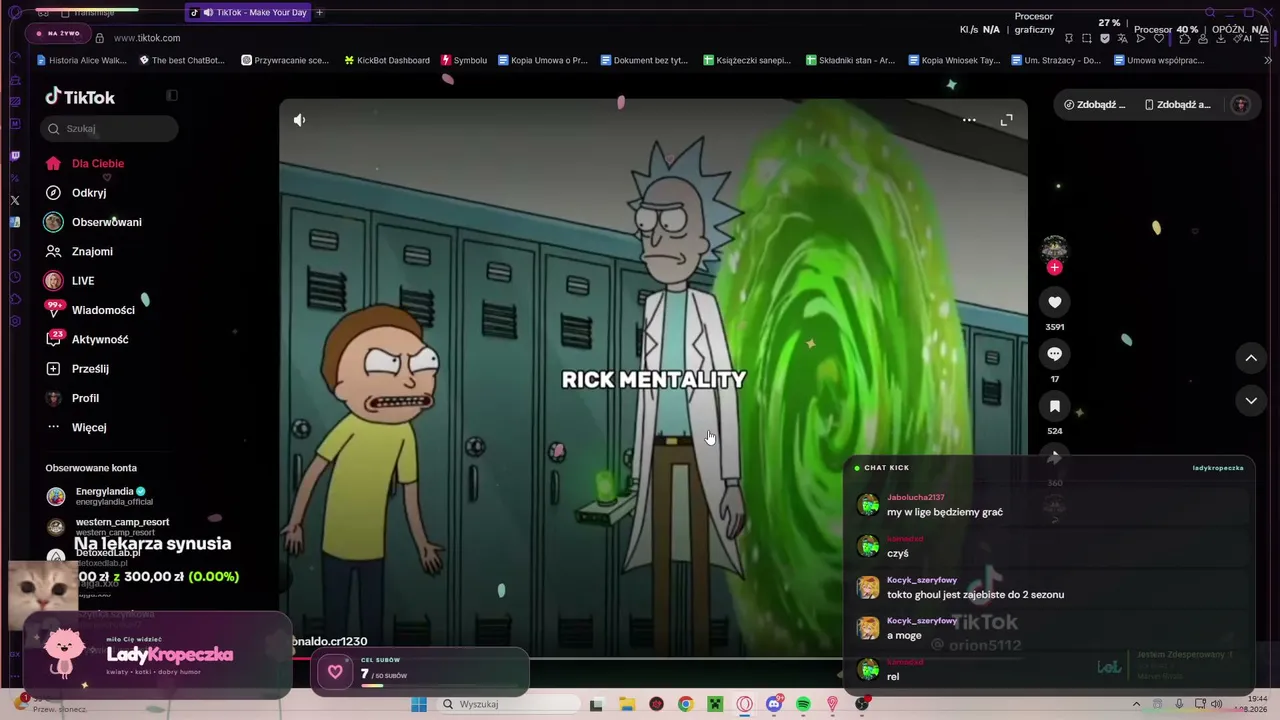Open the video creator's avatar
The height and width of the screenshot is (720, 1280).
[x=1054, y=248]
